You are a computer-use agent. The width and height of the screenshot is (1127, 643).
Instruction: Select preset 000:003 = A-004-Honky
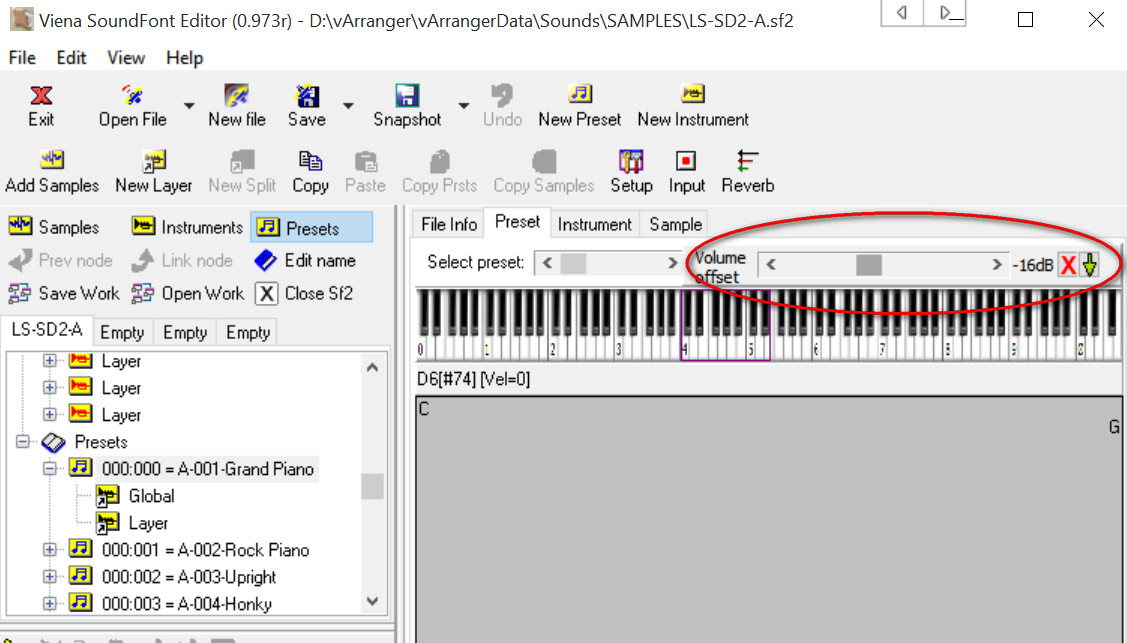(186, 603)
